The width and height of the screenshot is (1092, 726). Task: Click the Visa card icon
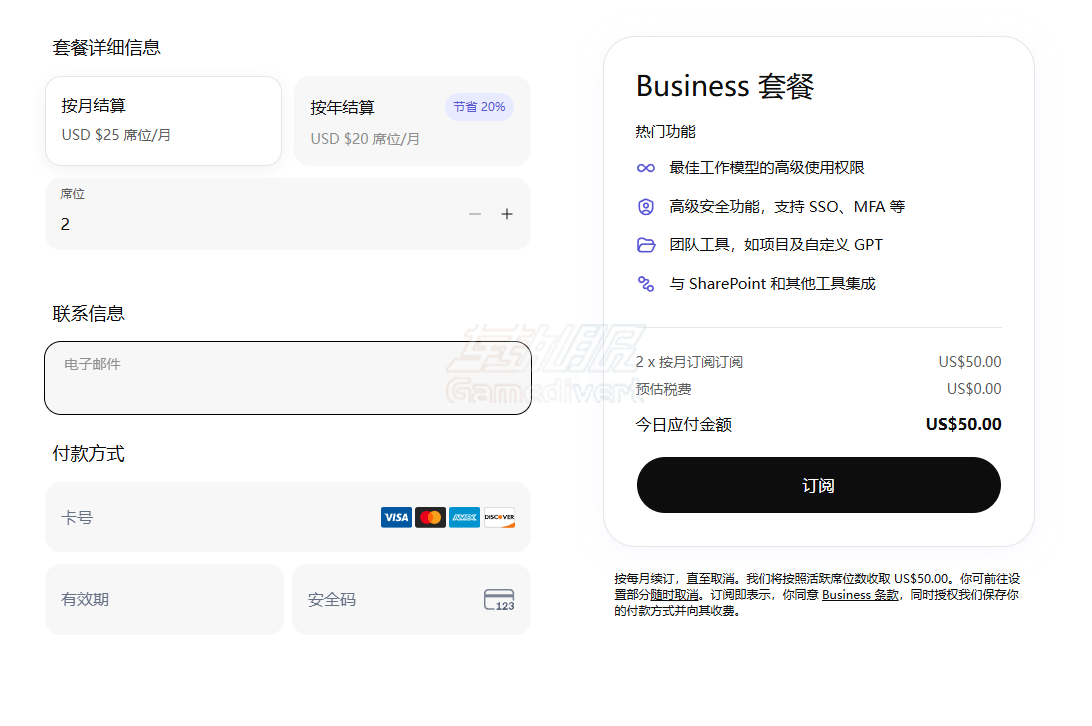(x=396, y=517)
